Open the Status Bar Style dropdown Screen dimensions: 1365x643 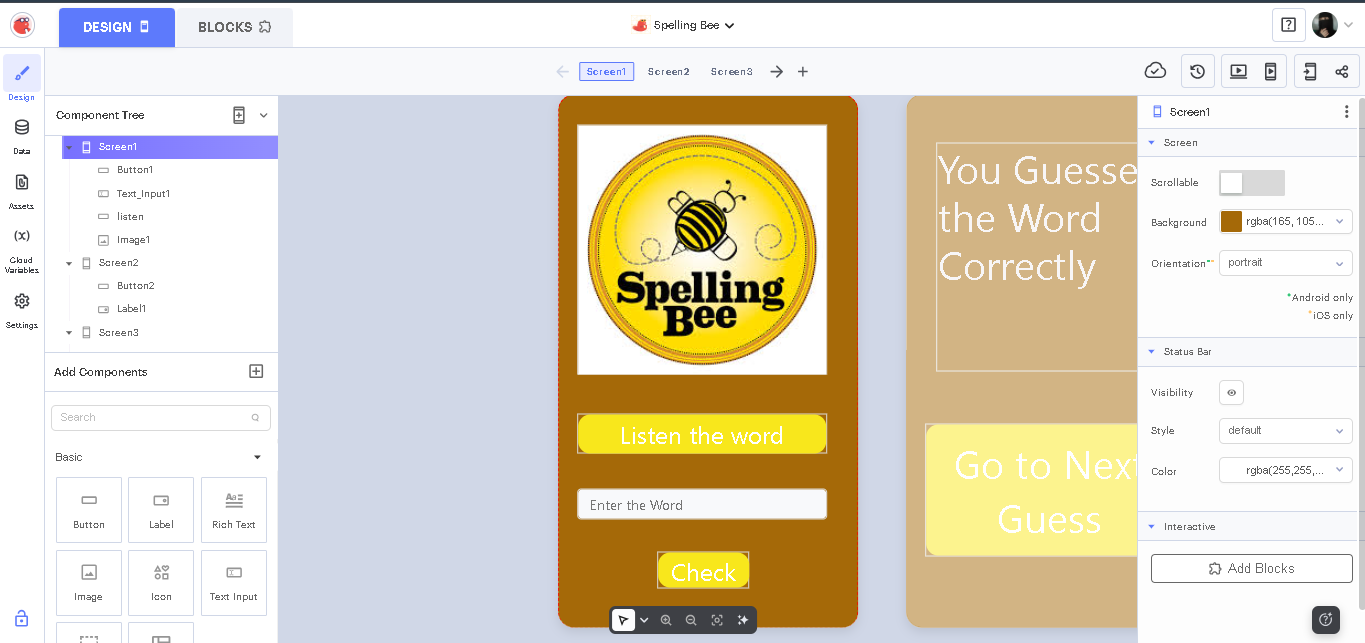[1286, 431]
